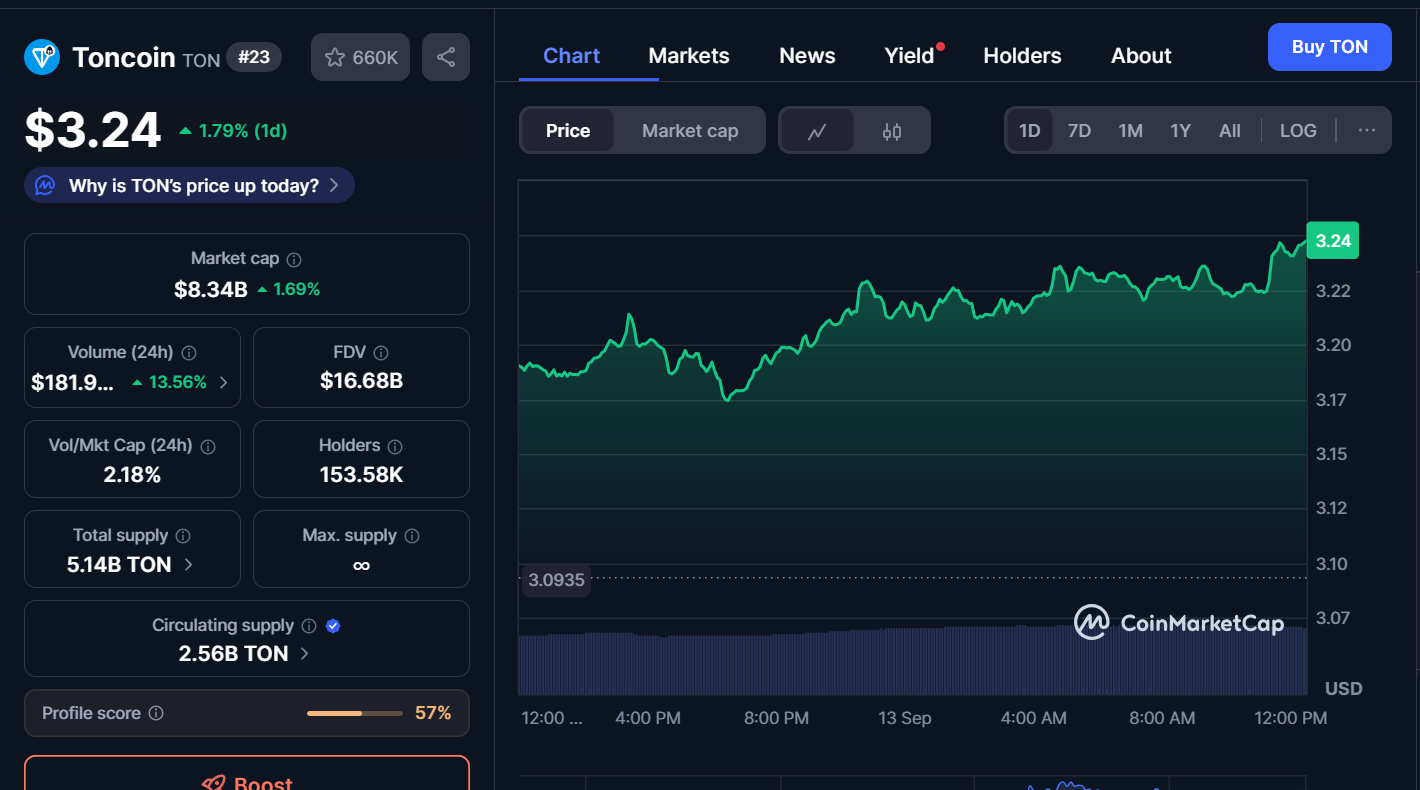Click the rocket icon on Boost button
Screen dimensions: 1420x790
[212, 783]
